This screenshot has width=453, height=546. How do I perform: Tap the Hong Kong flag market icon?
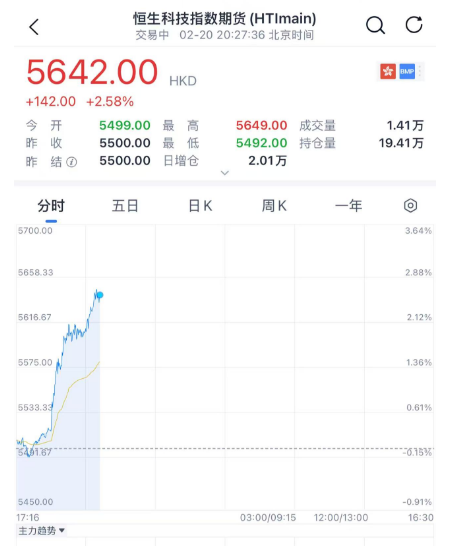388,71
